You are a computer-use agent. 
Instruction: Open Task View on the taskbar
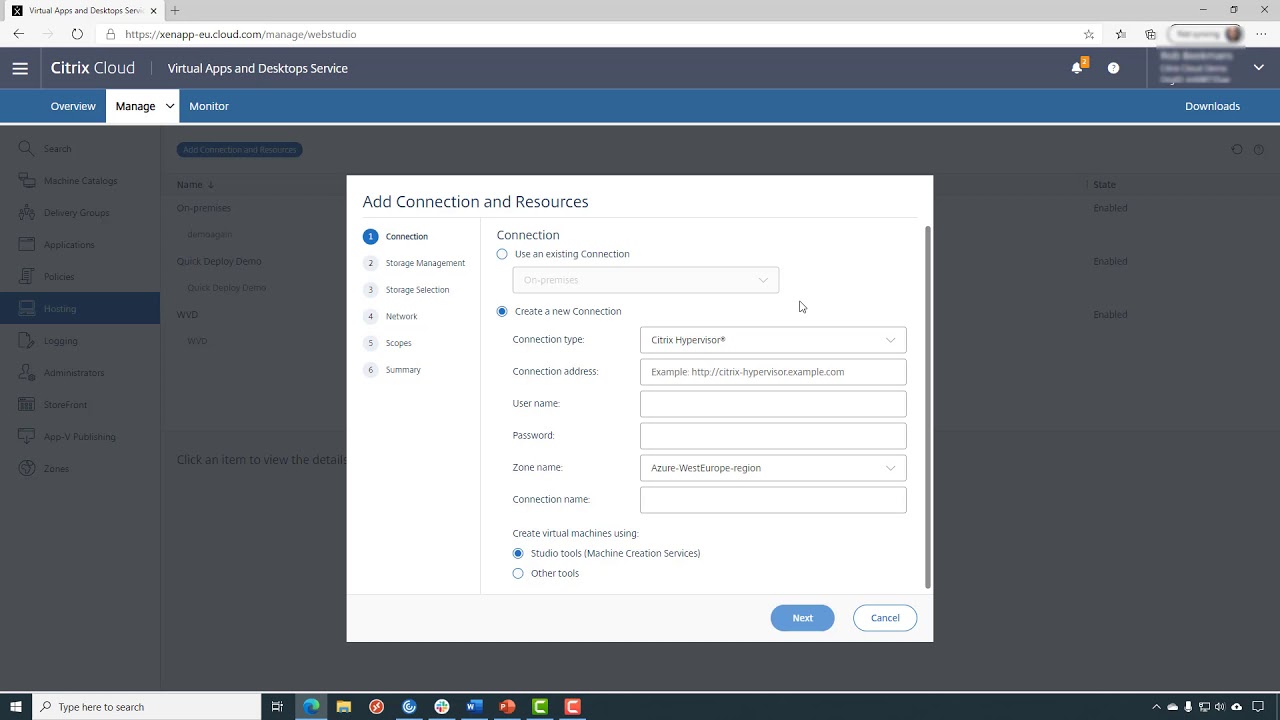click(277, 706)
